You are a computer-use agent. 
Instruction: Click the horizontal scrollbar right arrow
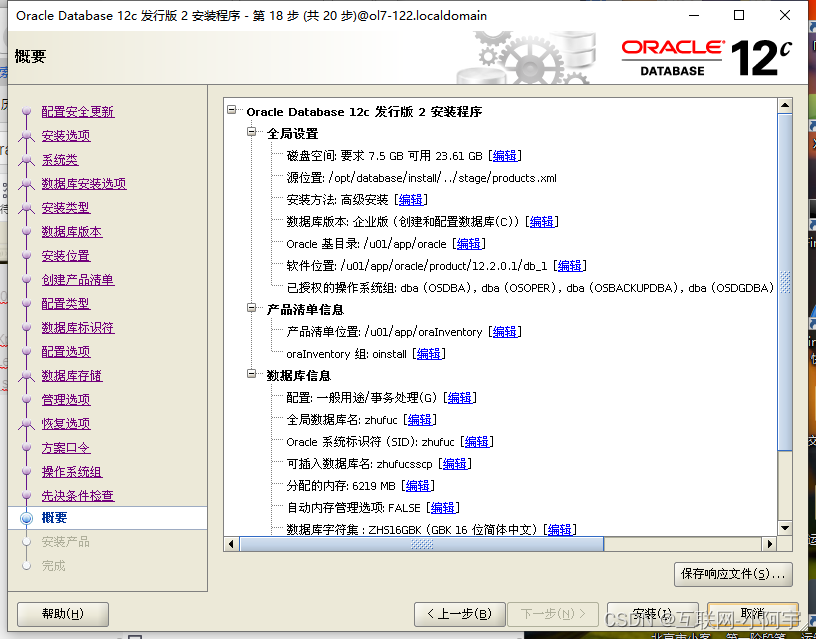click(x=769, y=544)
